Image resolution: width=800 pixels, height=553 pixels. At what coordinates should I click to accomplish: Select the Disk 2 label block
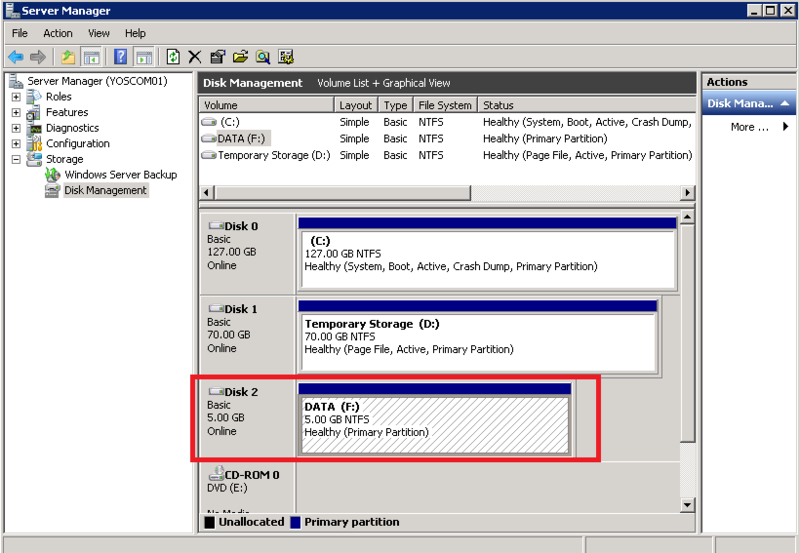tap(247, 418)
